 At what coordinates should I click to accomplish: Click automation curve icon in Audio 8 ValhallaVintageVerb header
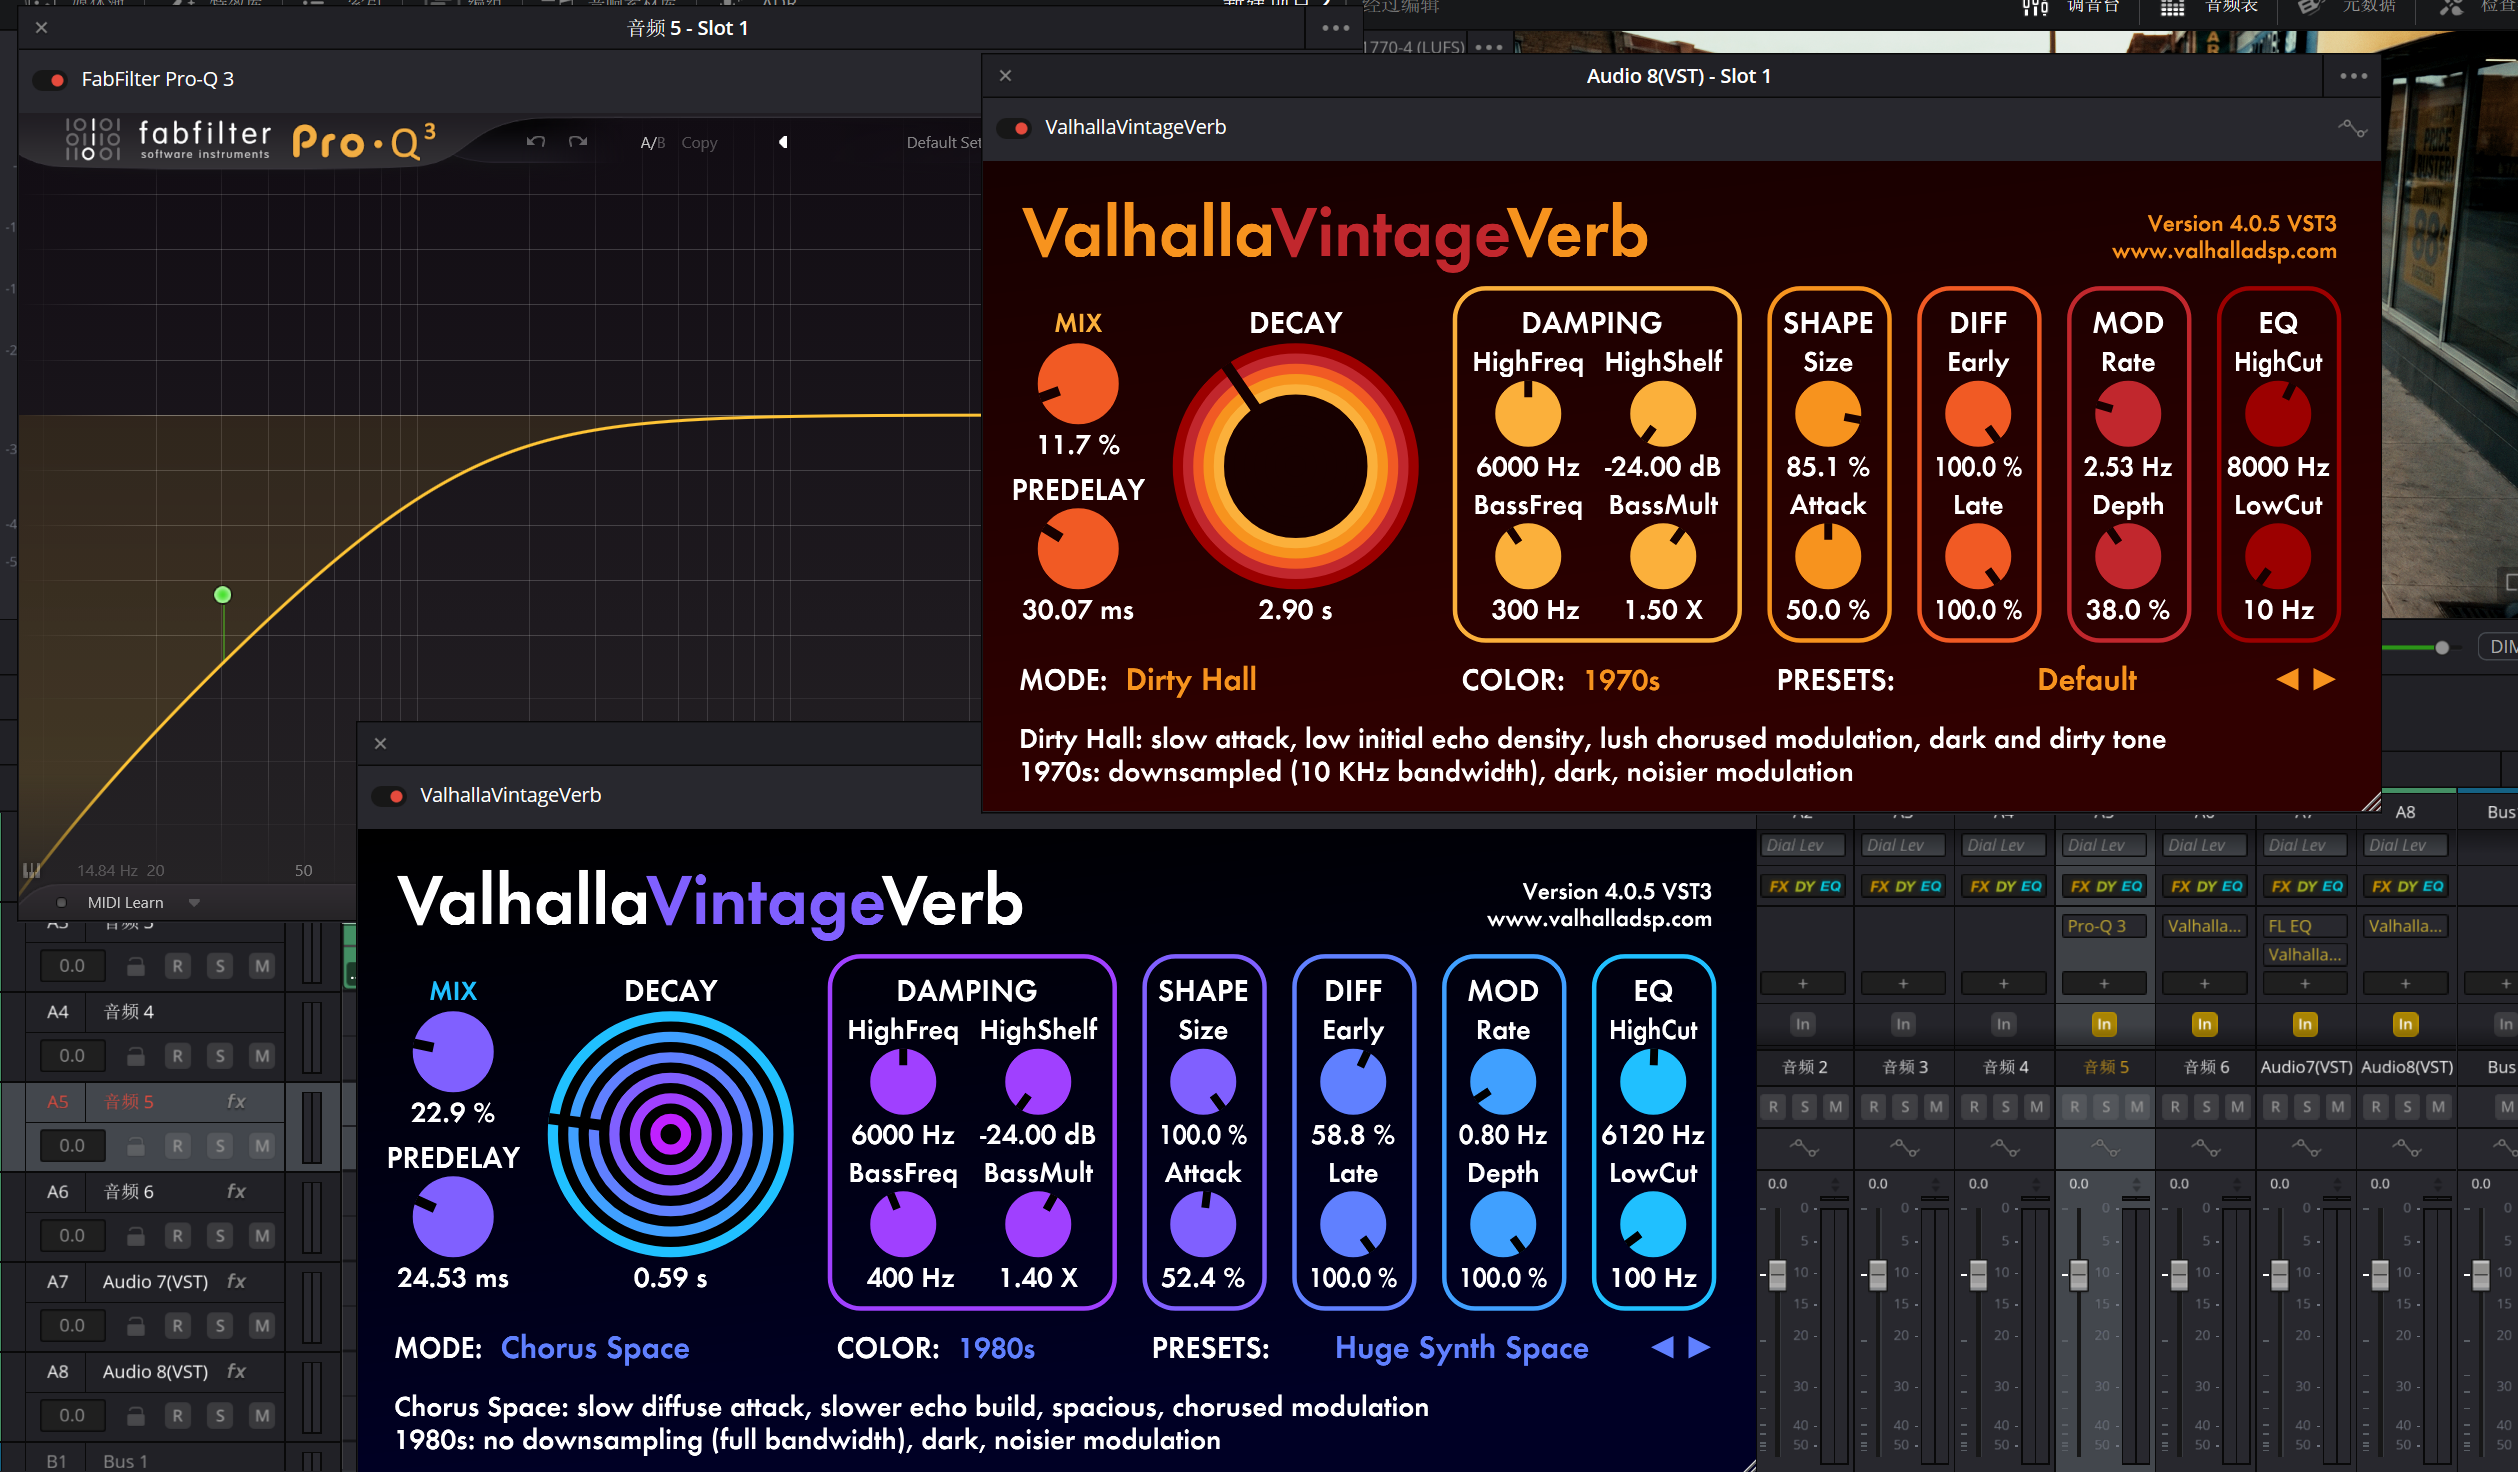tap(2352, 128)
